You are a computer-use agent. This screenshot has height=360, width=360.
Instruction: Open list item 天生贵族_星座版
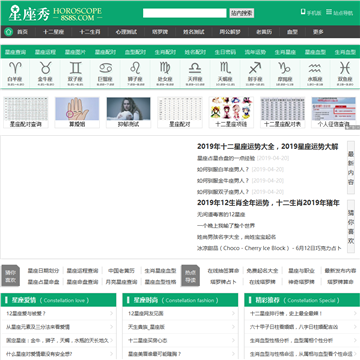146,327
